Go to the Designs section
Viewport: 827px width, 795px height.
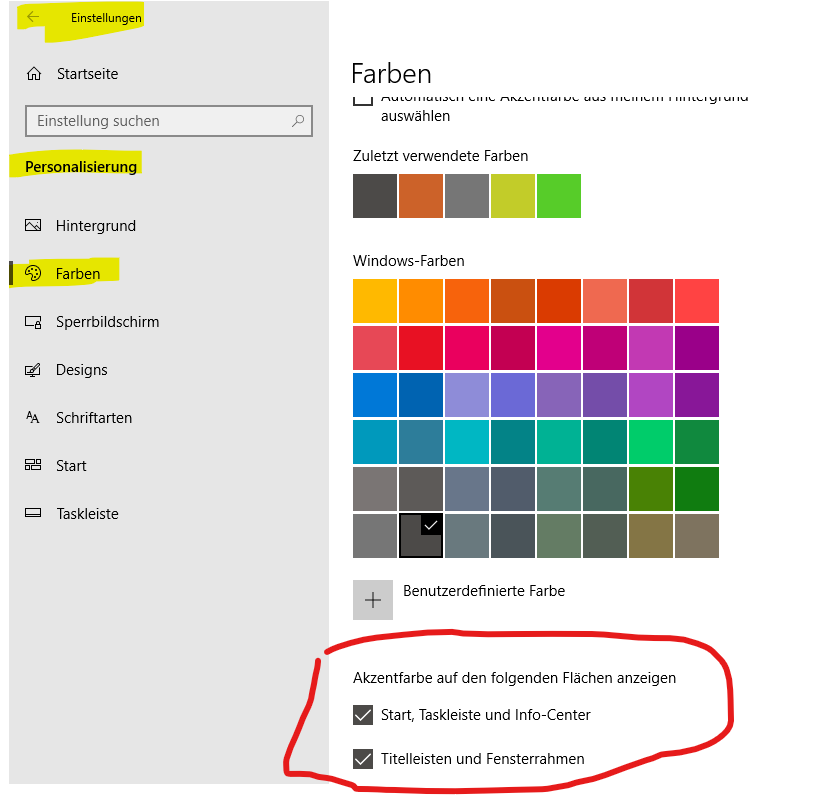click(82, 370)
